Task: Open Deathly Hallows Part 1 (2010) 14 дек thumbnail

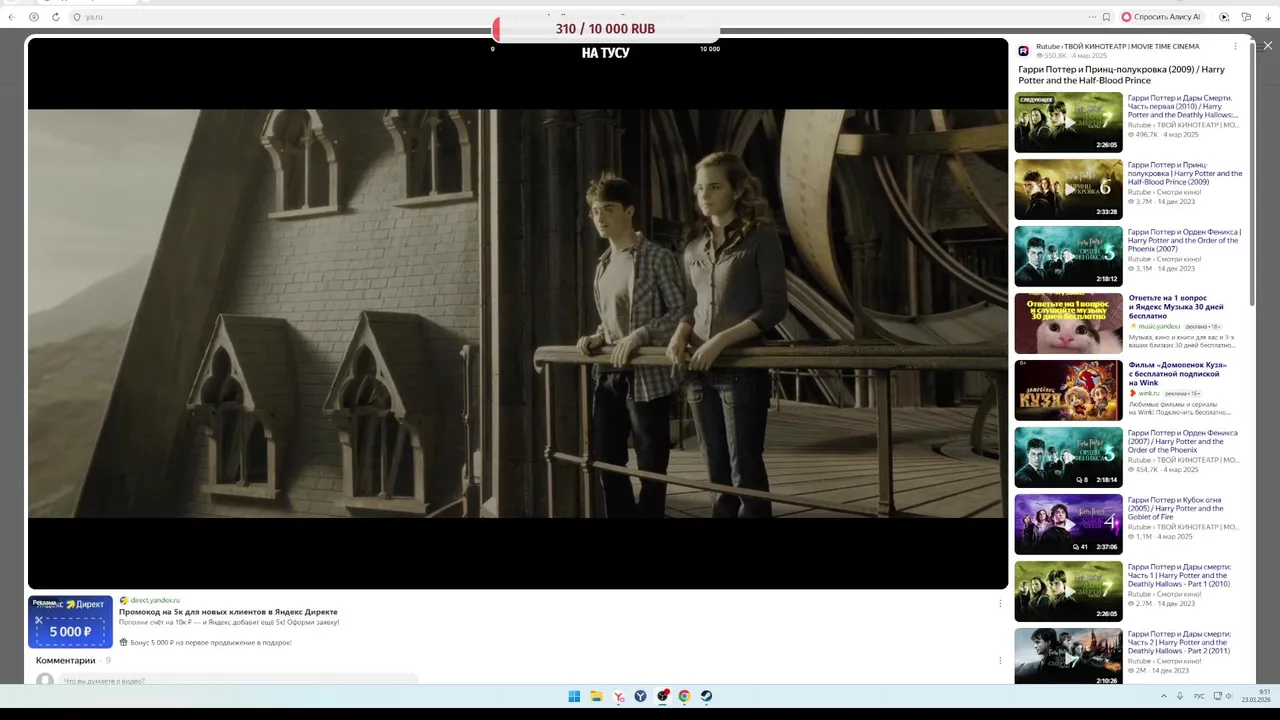Action: [x=1068, y=591]
